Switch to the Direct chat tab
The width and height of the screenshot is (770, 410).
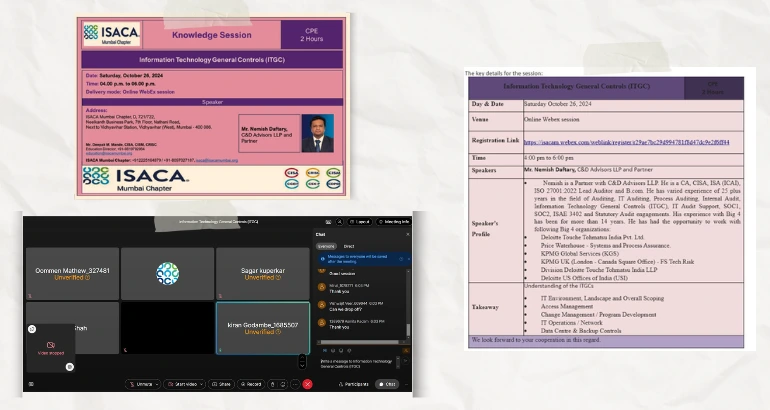tap(348, 245)
